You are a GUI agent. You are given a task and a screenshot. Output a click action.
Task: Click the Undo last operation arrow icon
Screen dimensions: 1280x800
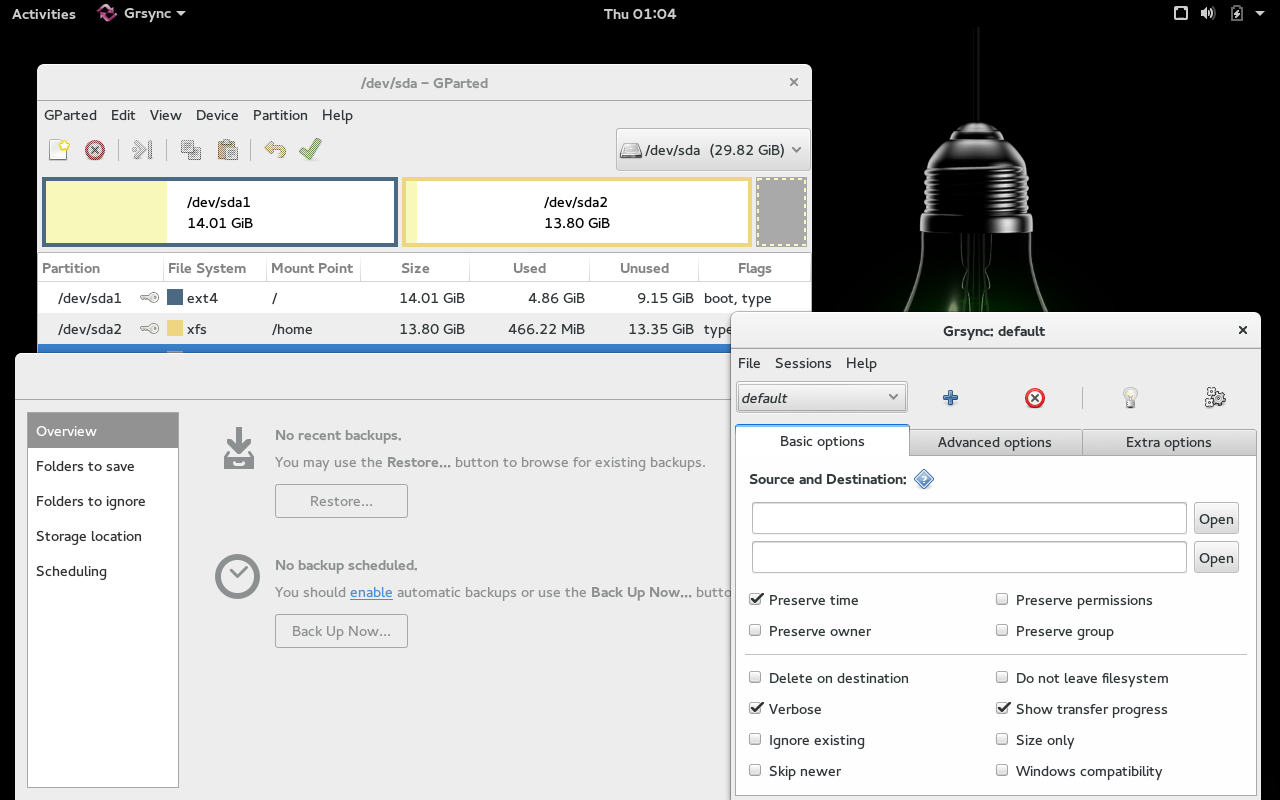275,150
